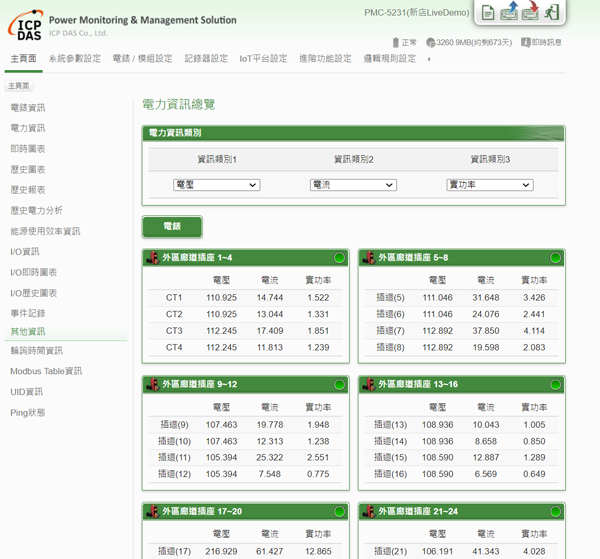The image size is (600, 559).
Task: Click the meter icon of 外區廊道插座 9~12
Action: tap(153, 385)
